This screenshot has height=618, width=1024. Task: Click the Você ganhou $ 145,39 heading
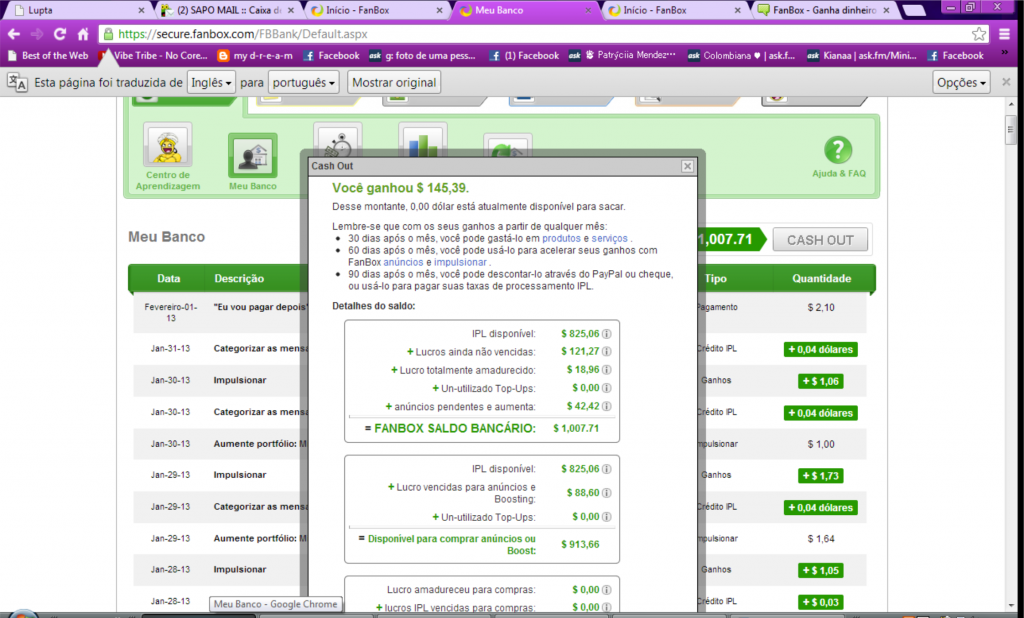pyautogui.click(x=400, y=188)
